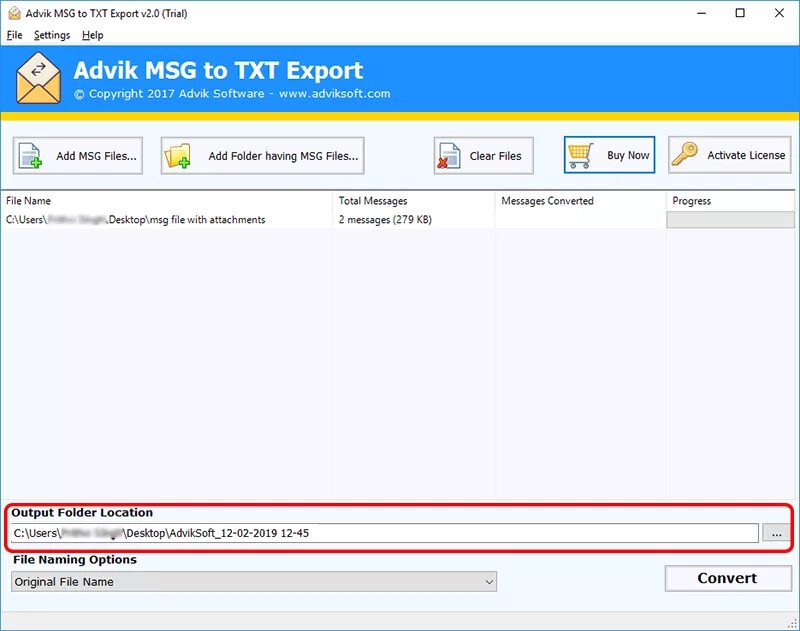Click the Activate License button

(730, 155)
